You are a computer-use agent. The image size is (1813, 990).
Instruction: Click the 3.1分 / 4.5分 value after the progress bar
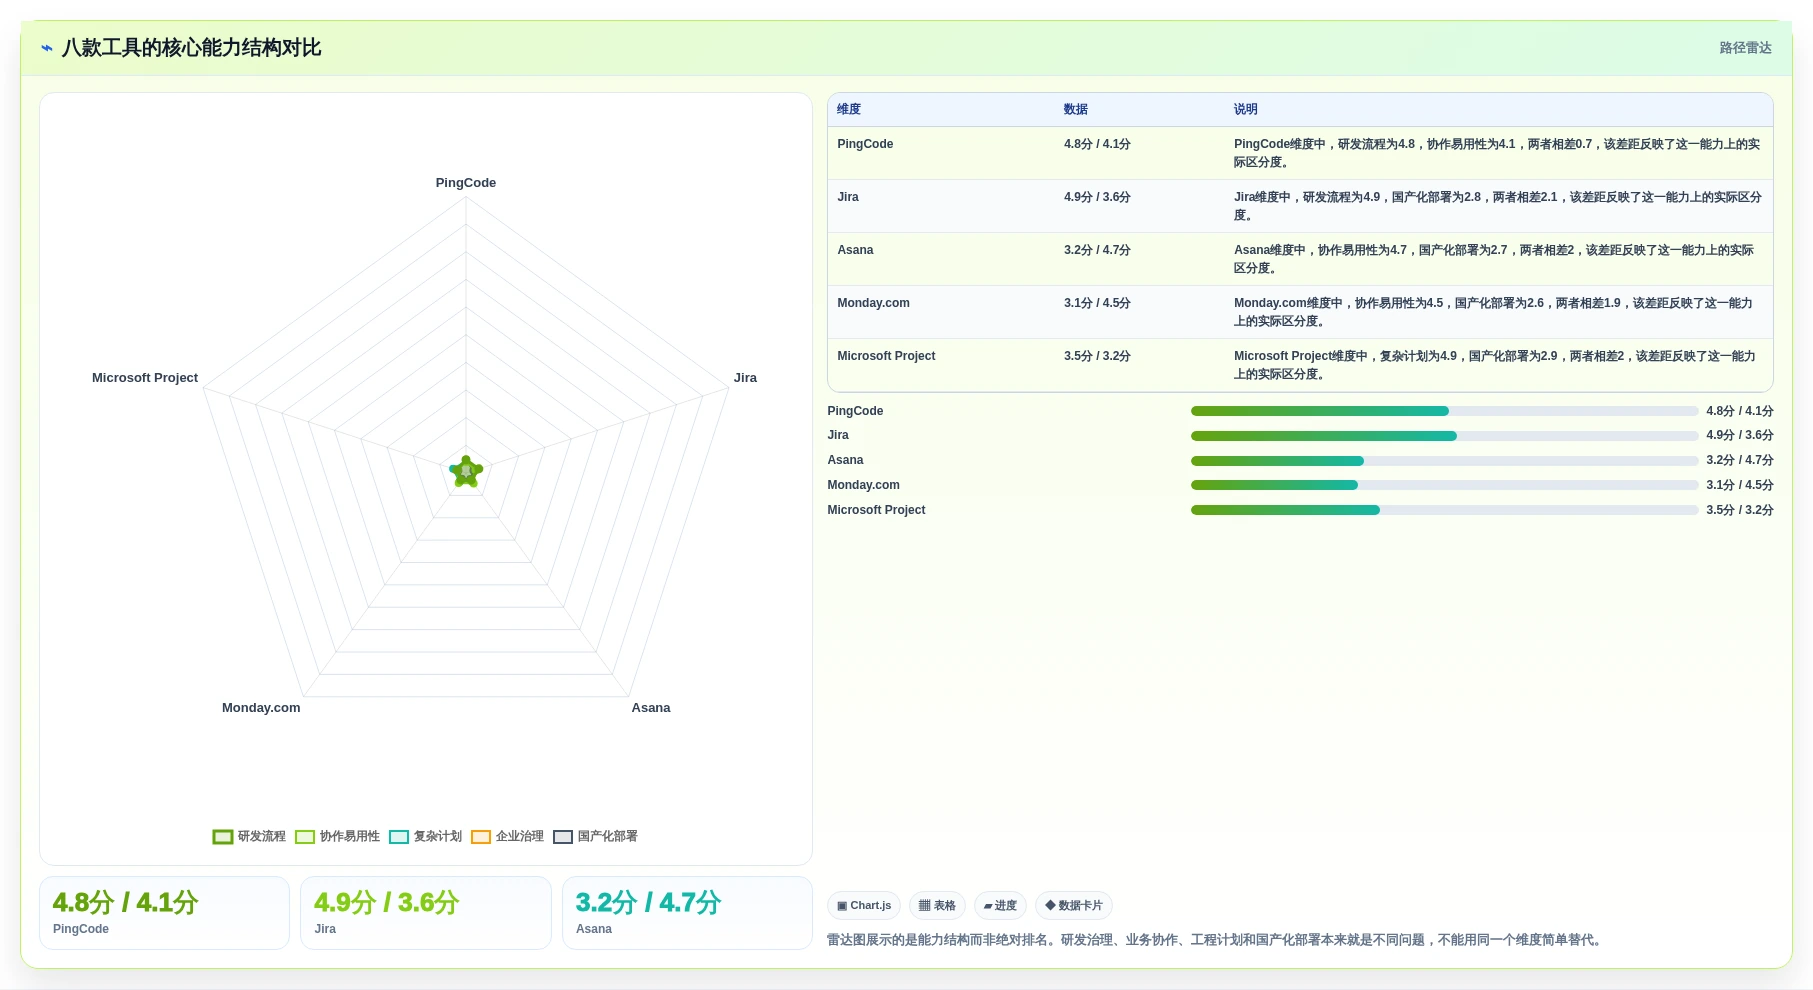[x=1740, y=485]
